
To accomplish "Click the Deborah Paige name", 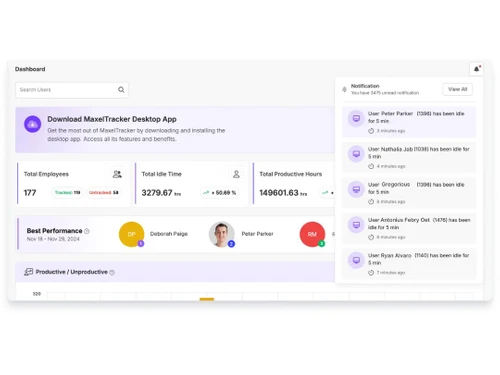I will pyautogui.click(x=169, y=234).
